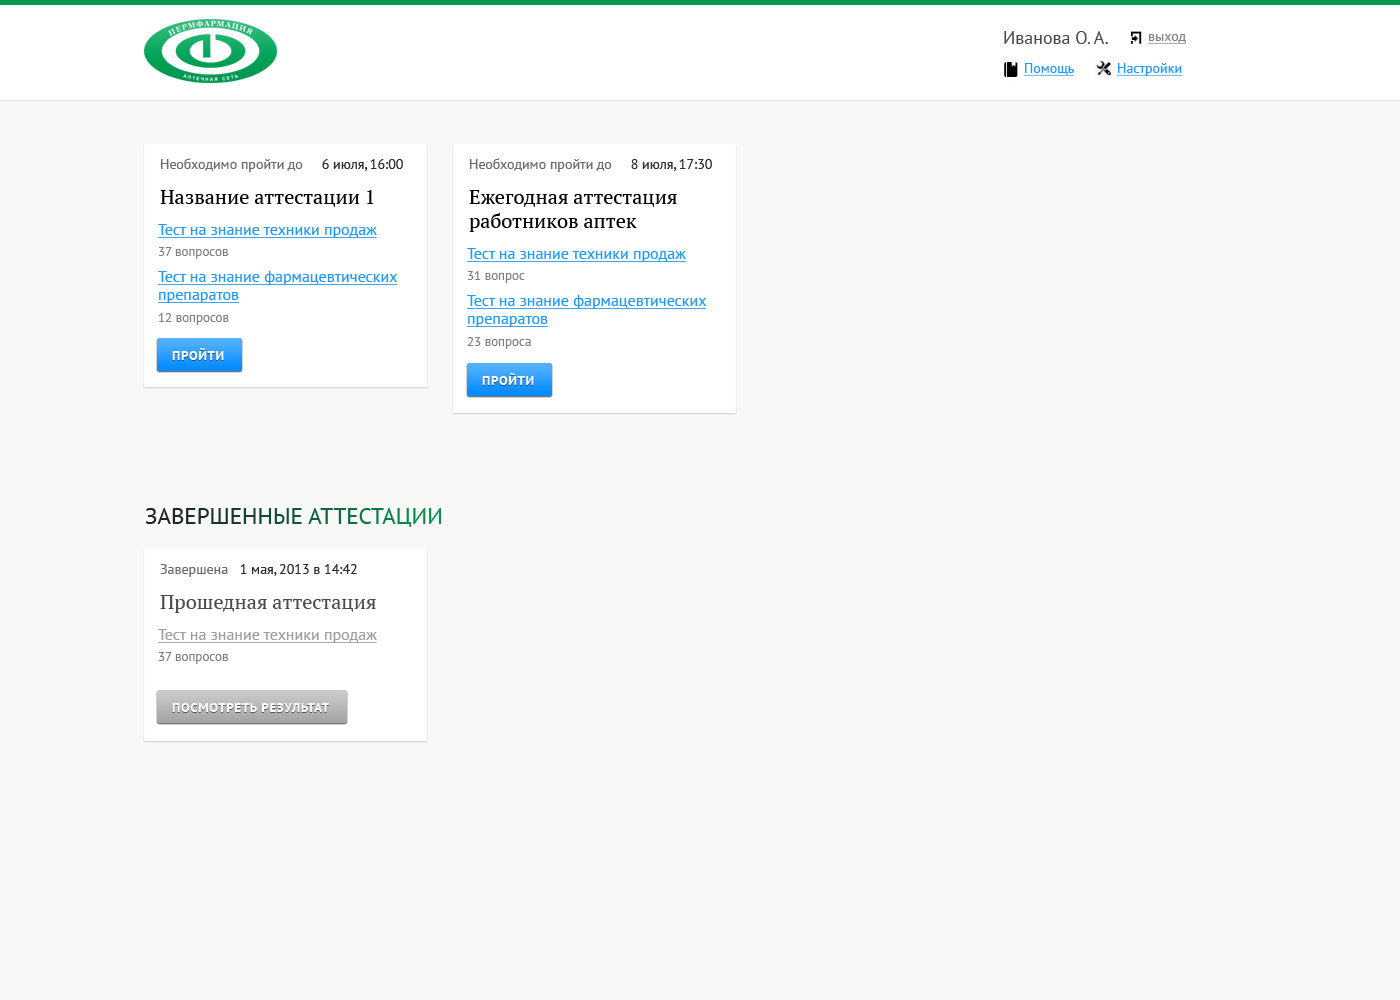
Task: Open the Помощь help link
Action: (x=1048, y=69)
